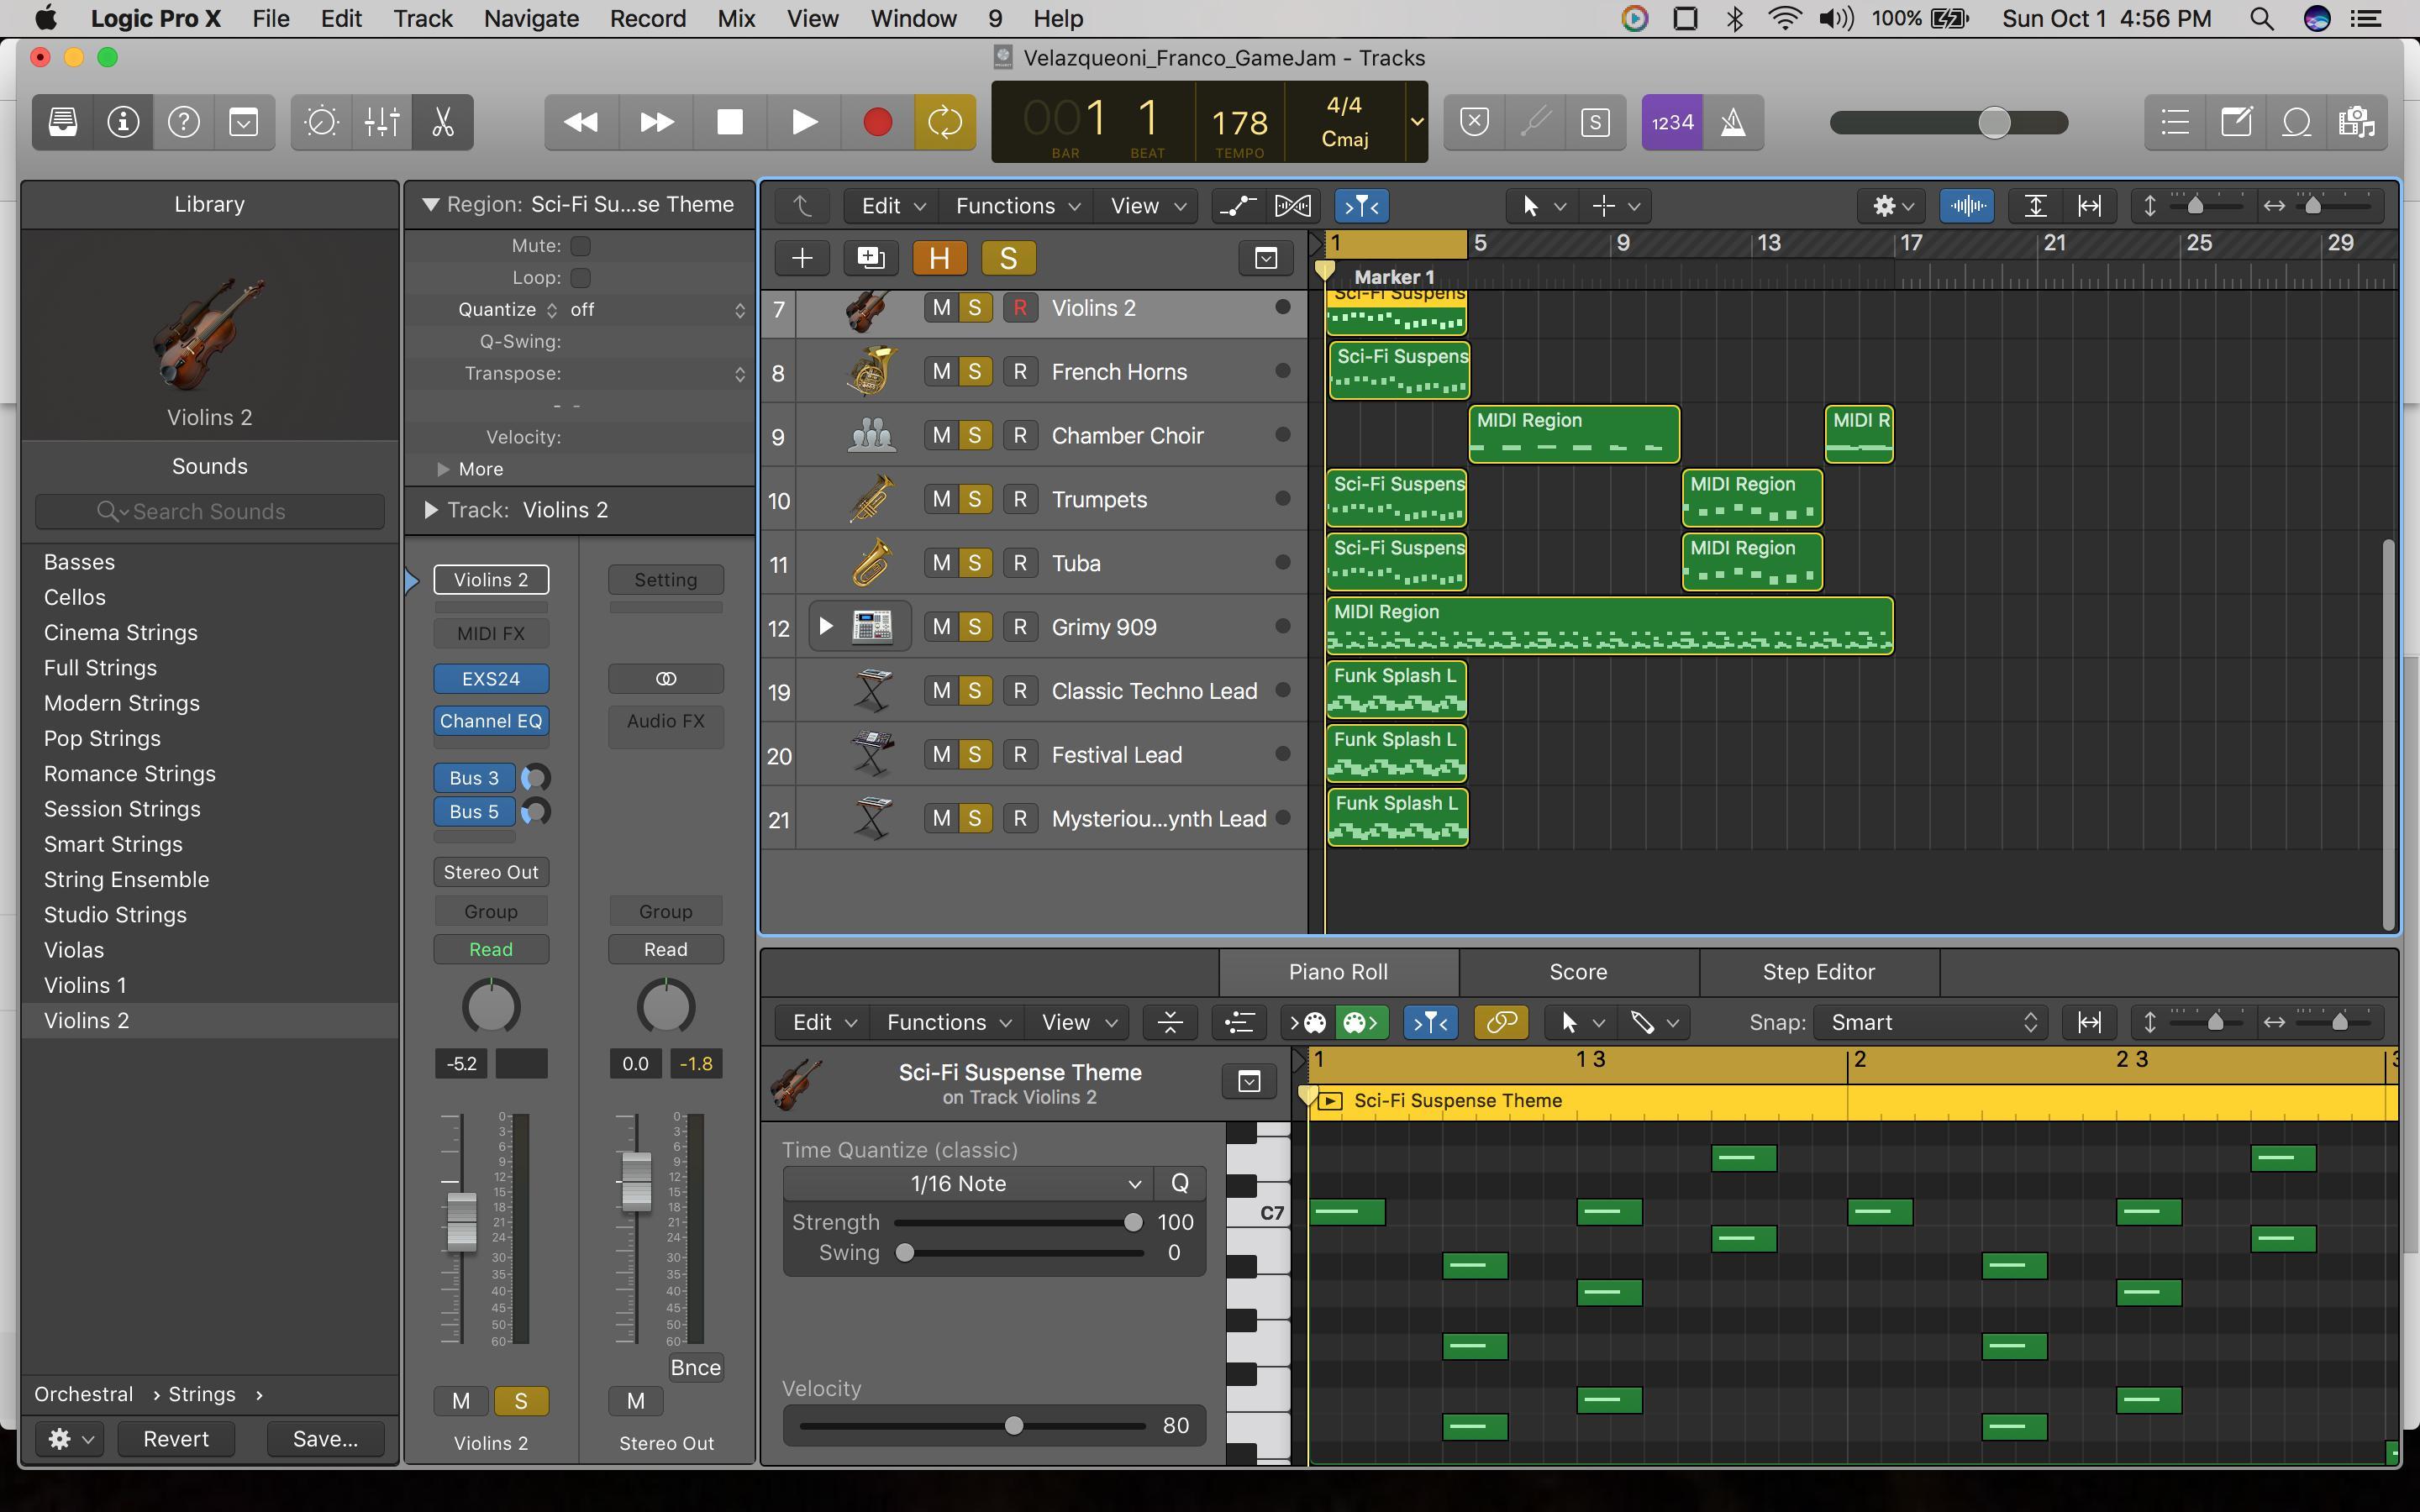Screen dimensions: 2420x1512
Task: Solo the French Horns track
Action: (974, 372)
